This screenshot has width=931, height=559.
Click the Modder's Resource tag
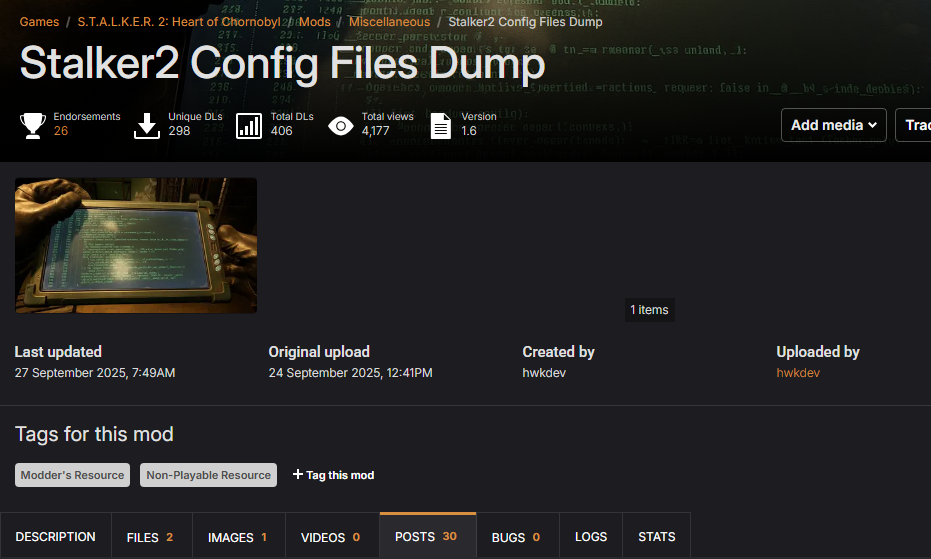coord(72,475)
